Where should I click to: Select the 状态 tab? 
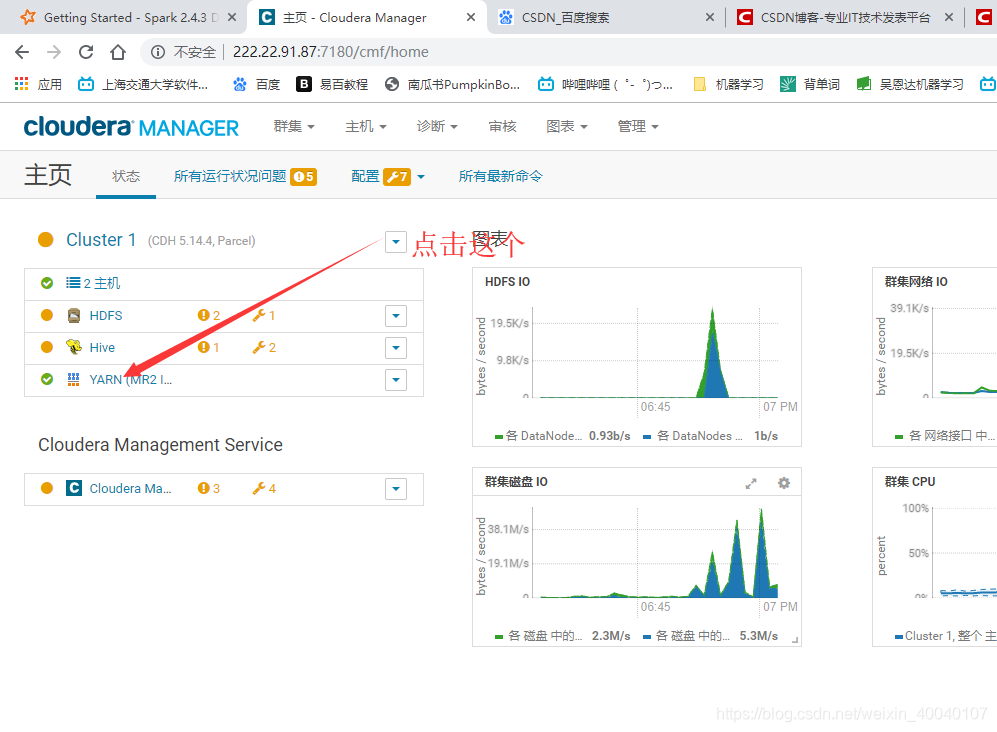[x=126, y=176]
